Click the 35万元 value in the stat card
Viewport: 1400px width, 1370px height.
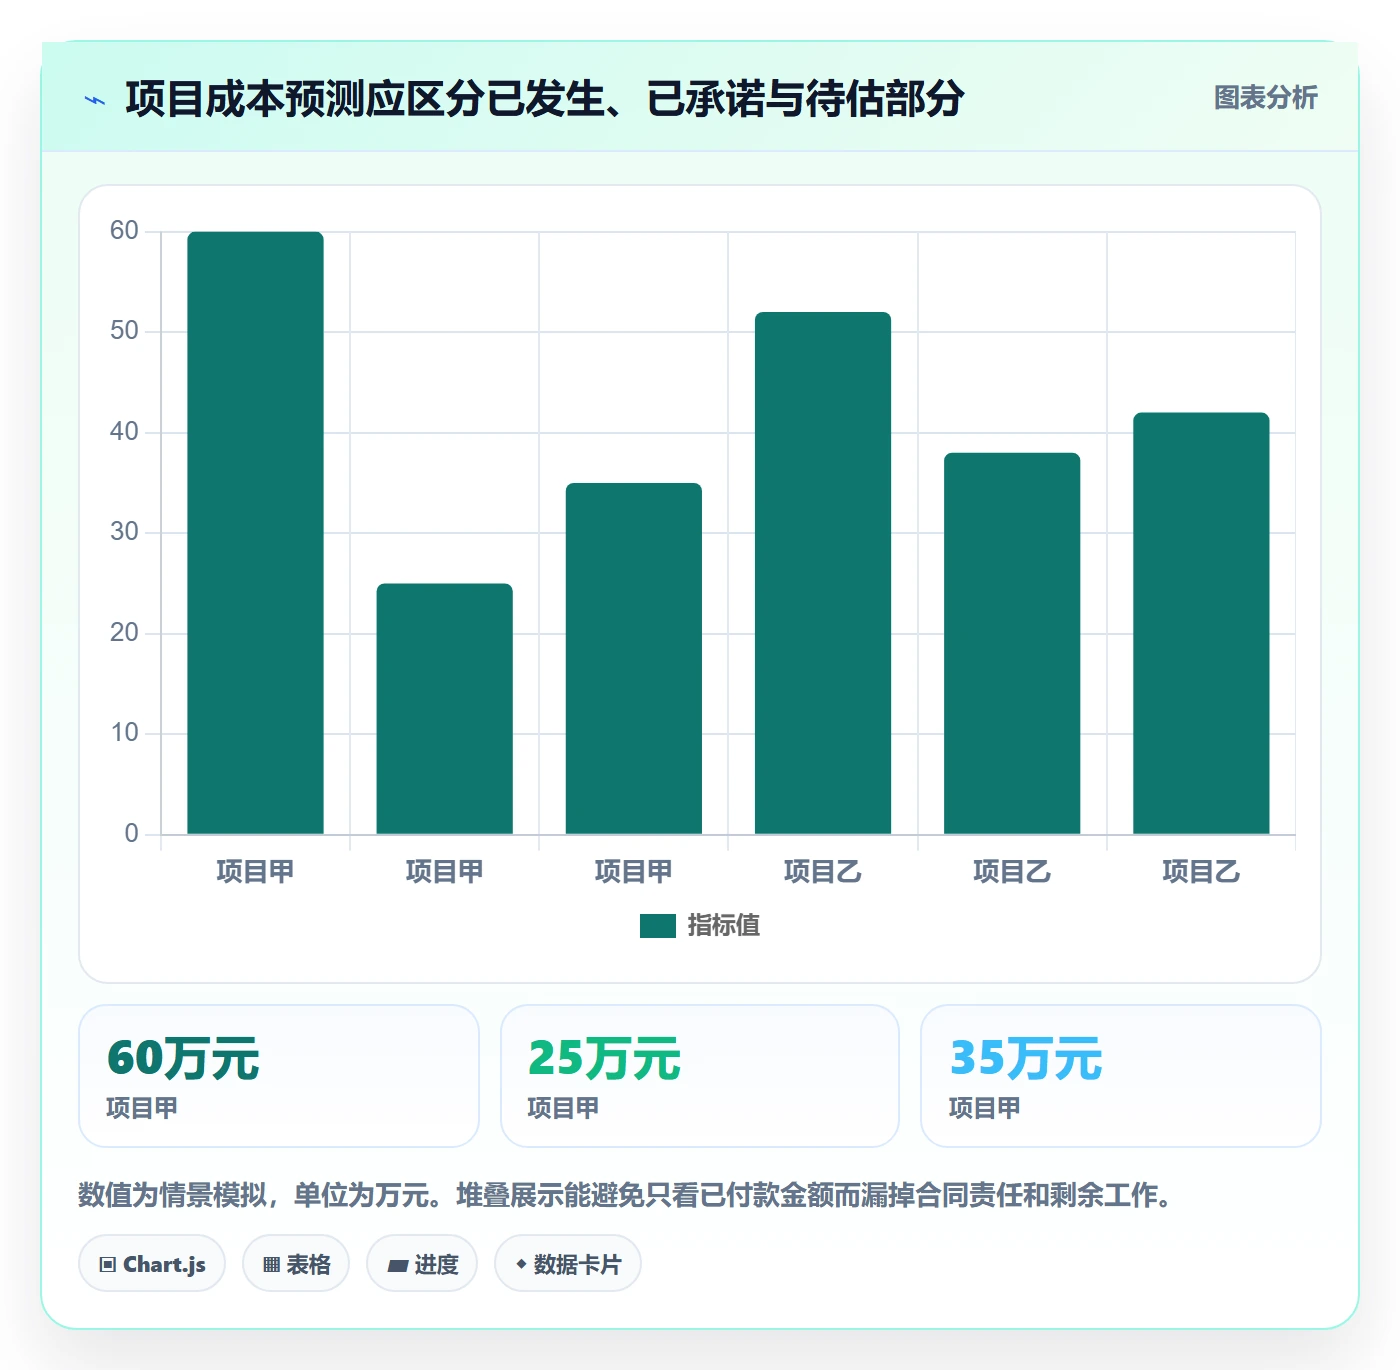pyautogui.click(x=1026, y=1058)
